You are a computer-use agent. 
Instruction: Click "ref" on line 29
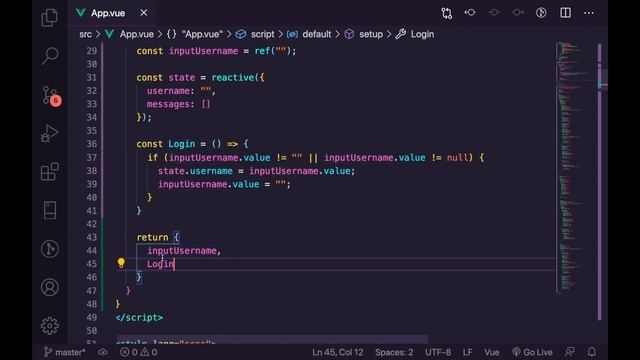[262, 51]
